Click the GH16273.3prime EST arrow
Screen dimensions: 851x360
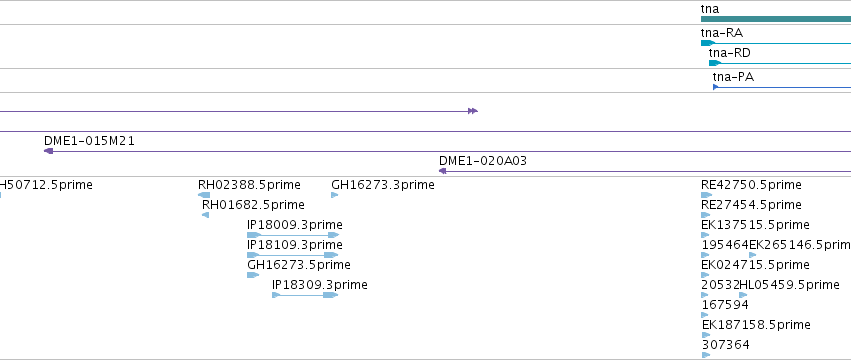click(334, 195)
